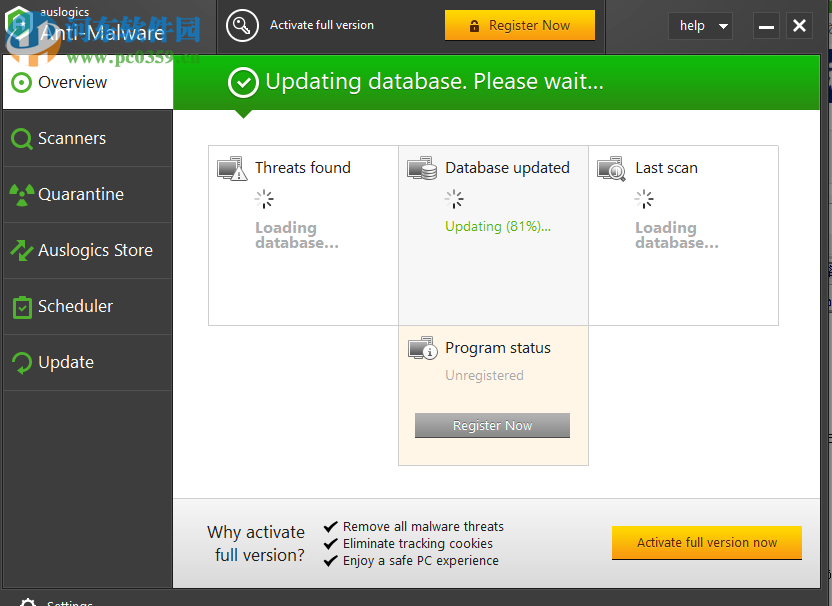Viewport: 832px width, 606px height.
Task: Select the Update sidebar icon
Action: 21,362
